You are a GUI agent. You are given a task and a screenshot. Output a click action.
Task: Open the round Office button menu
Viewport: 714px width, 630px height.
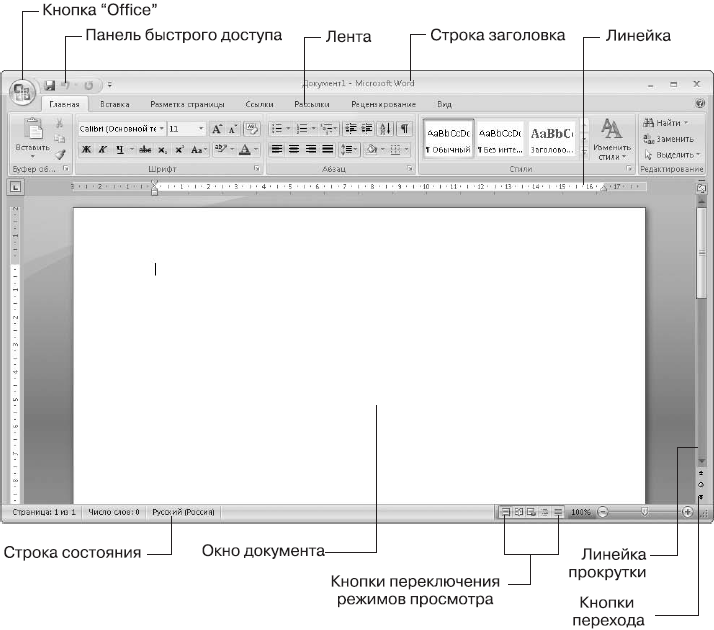(x=22, y=90)
